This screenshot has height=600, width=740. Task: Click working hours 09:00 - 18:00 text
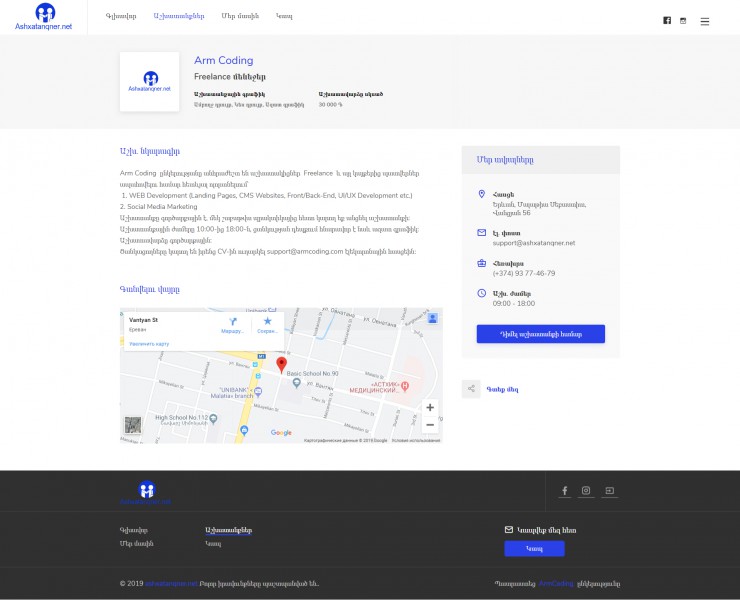[513, 304]
